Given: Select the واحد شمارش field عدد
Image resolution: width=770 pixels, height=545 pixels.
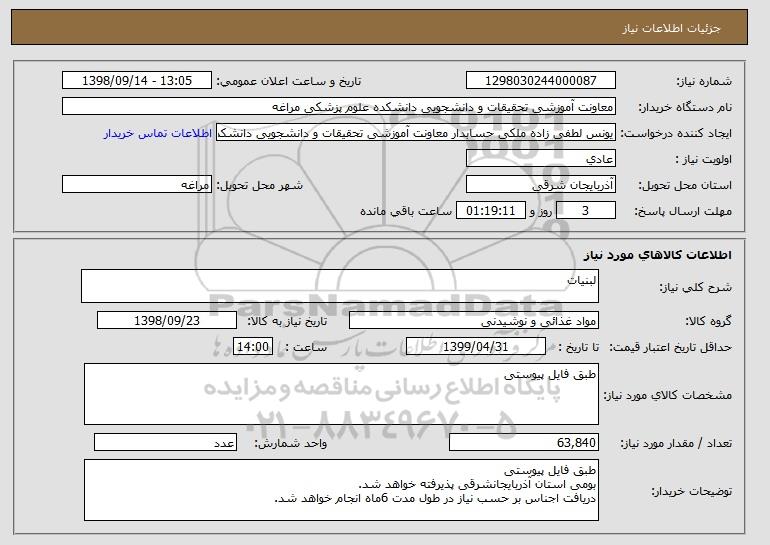Looking at the screenshot, I should click(x=165, y=443).
